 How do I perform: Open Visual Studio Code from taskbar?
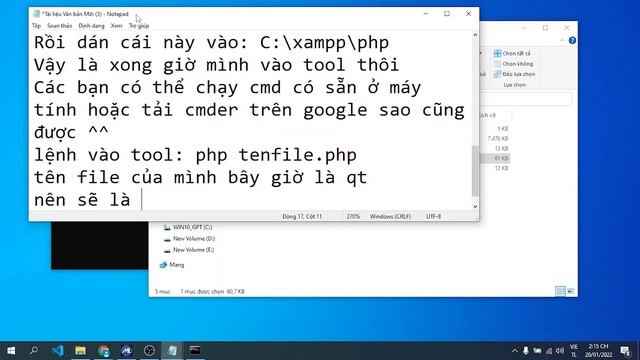click(x=58, y=351)
